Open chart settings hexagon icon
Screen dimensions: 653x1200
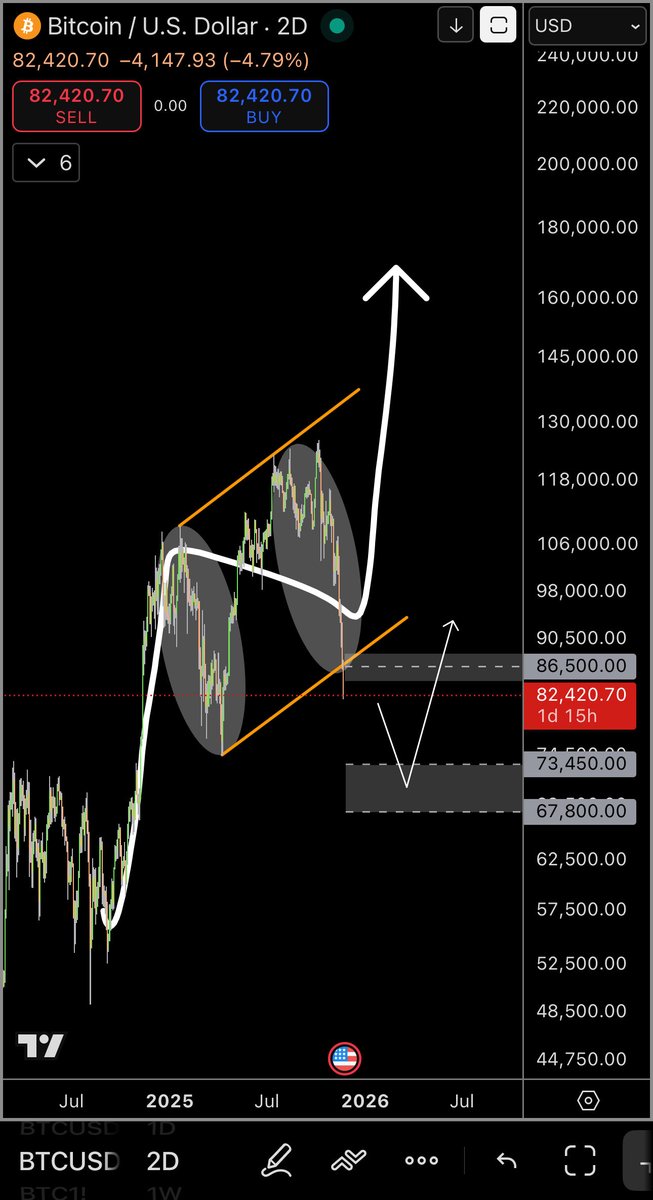click(588, 1101)
